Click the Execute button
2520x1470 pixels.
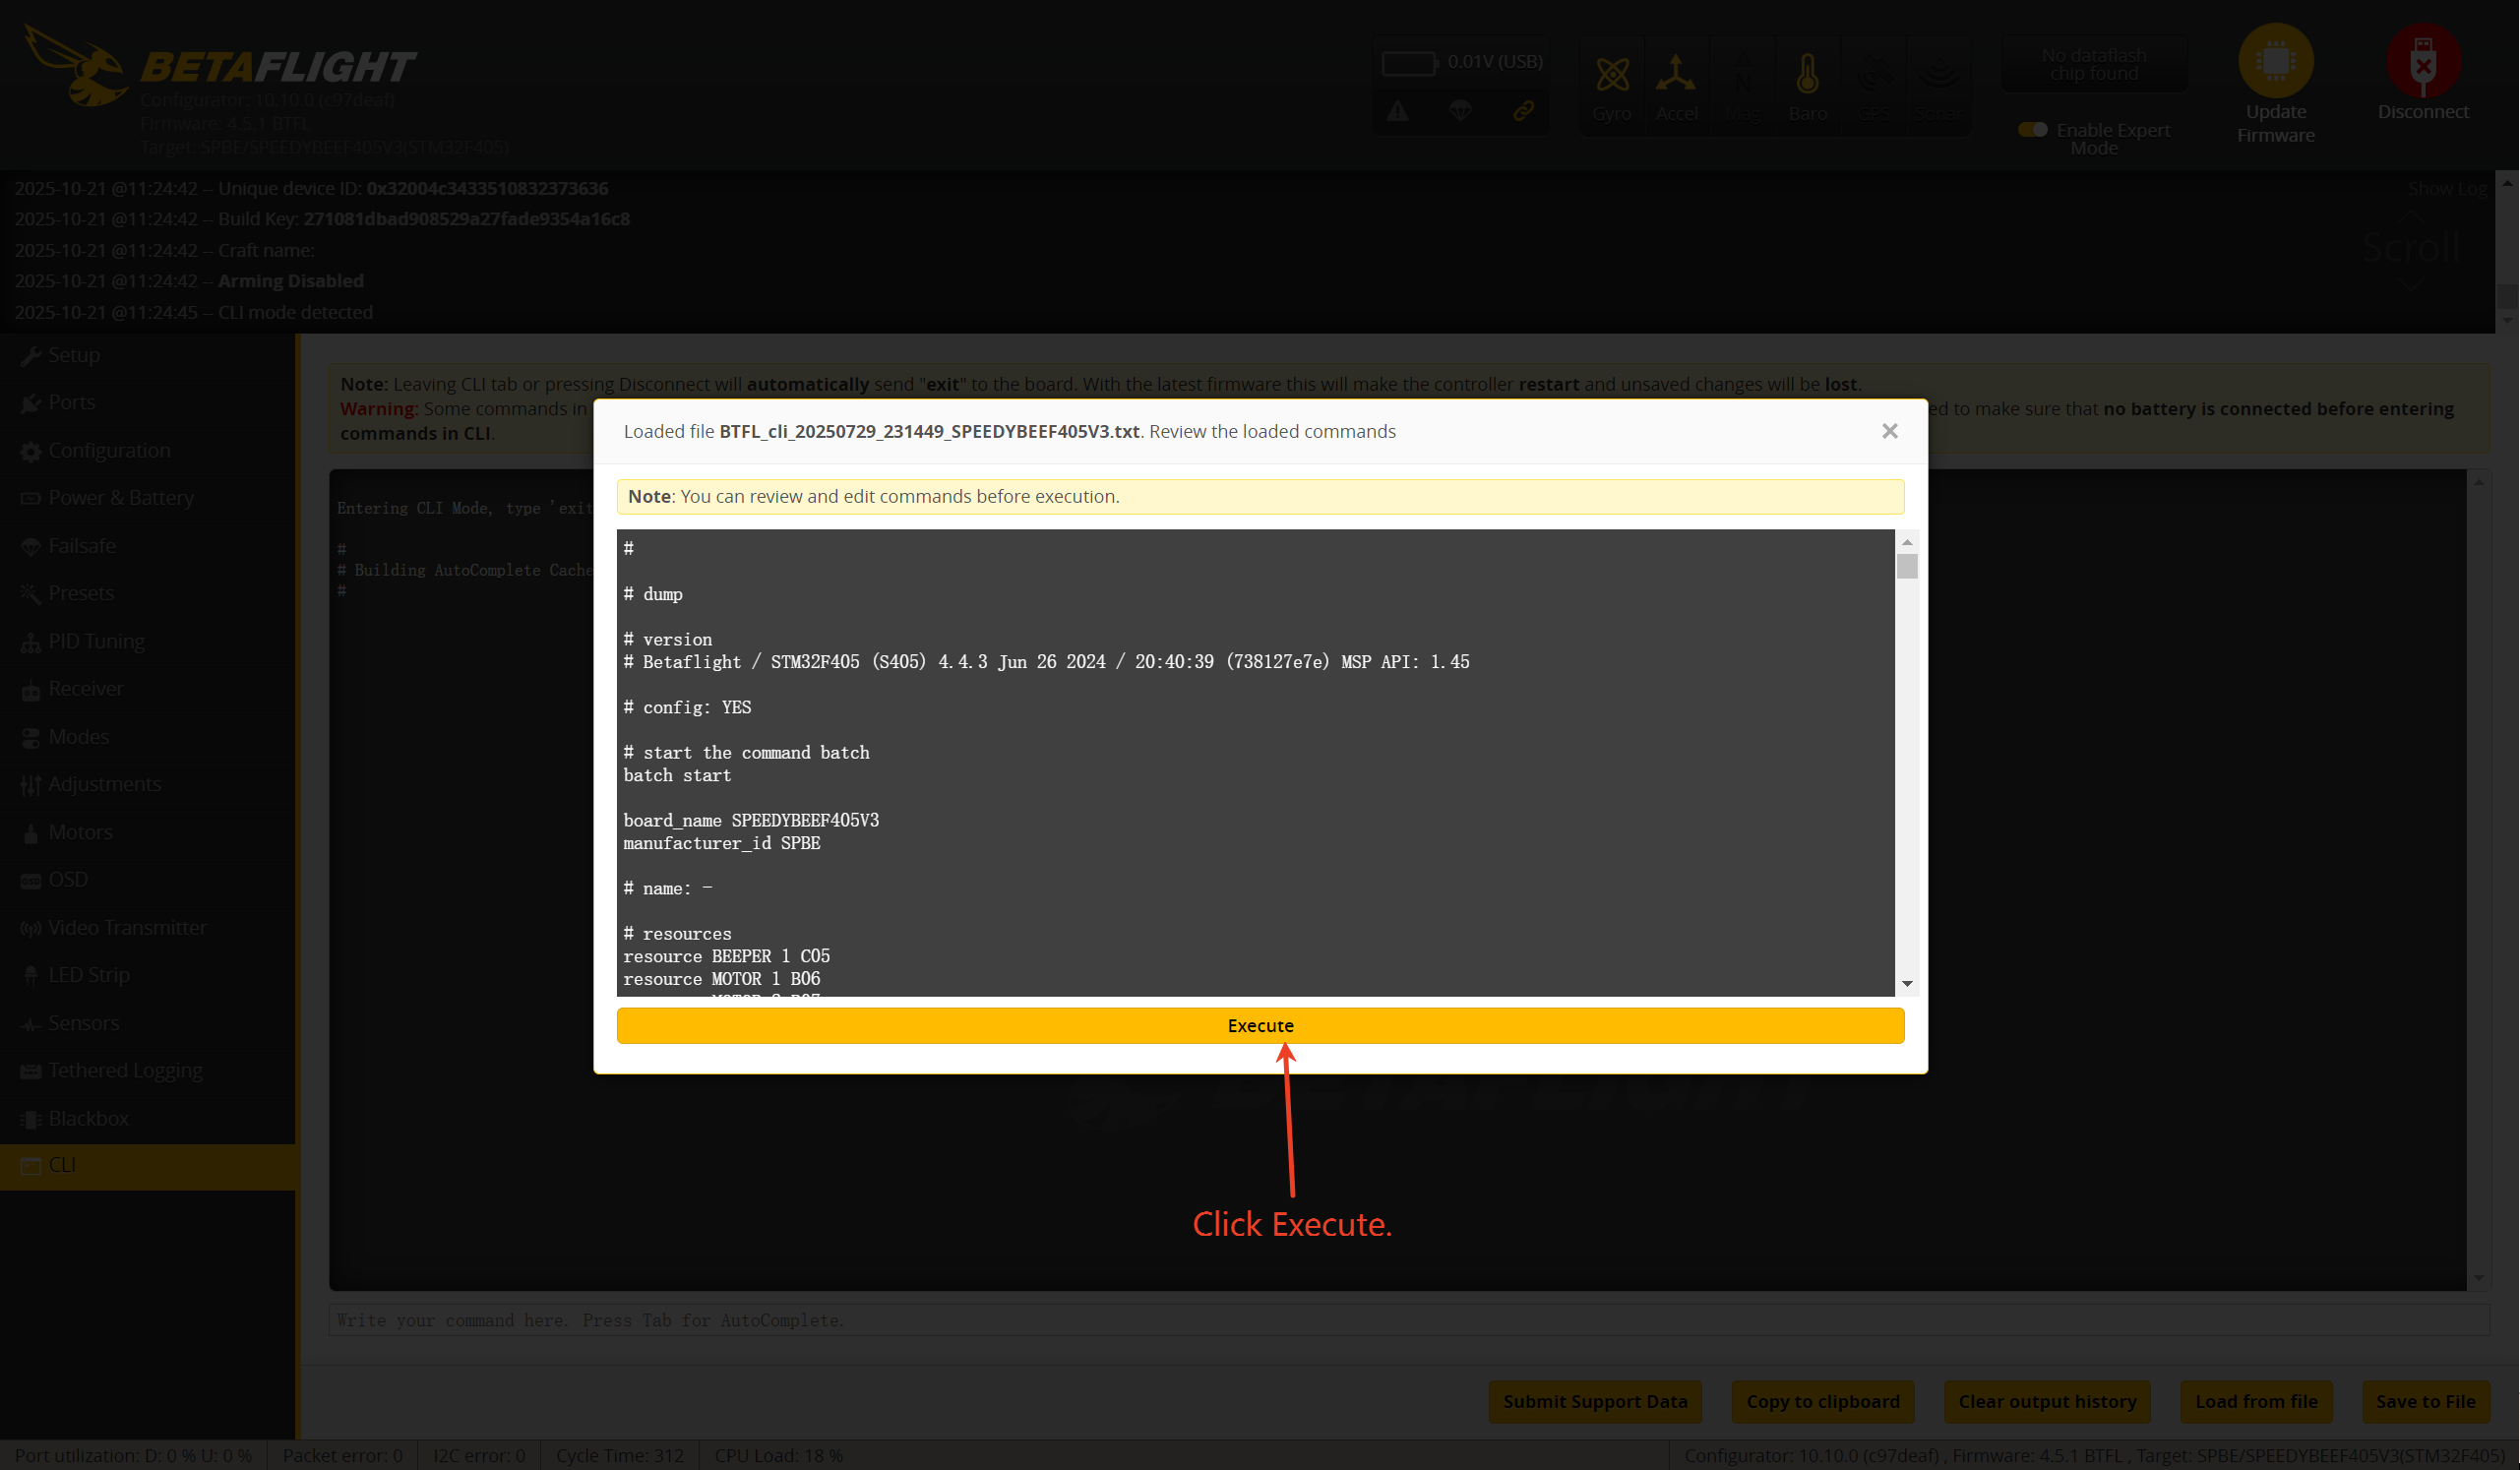pos(1260,1025)
